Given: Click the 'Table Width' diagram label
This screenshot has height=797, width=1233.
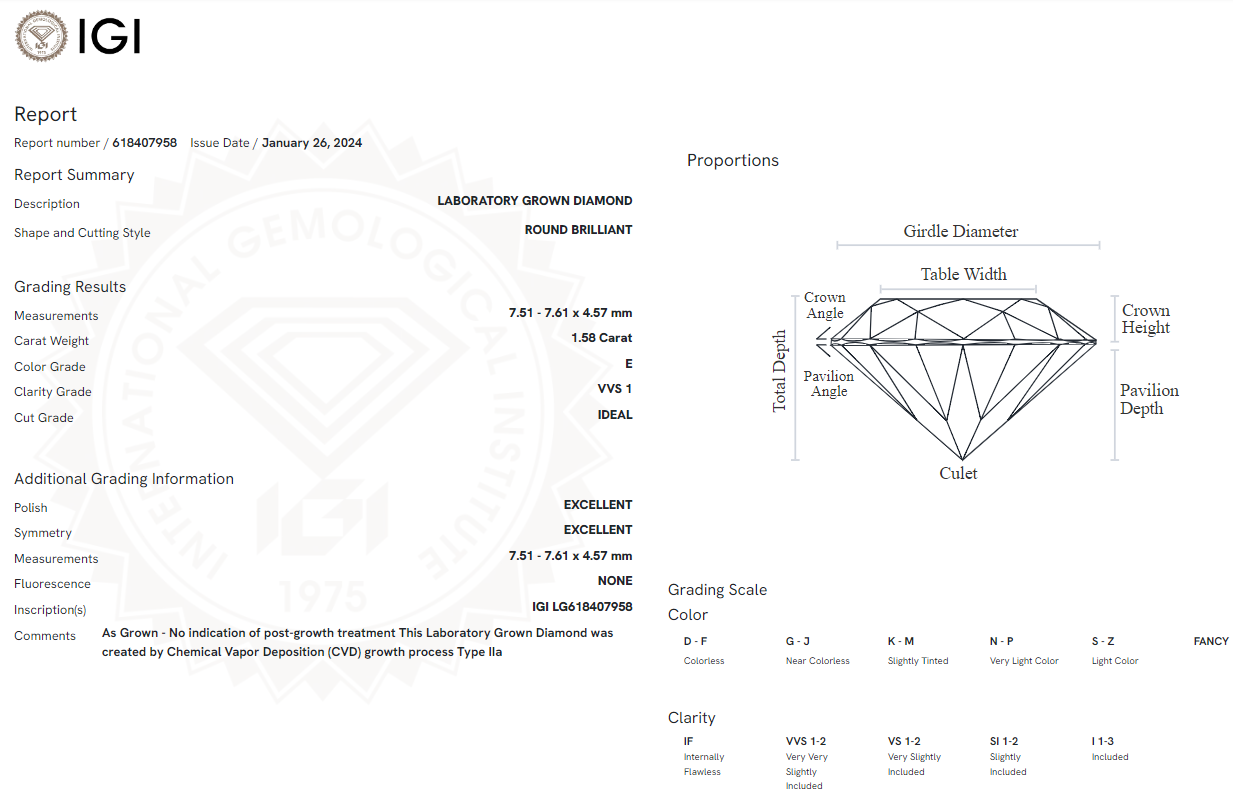Looking at the screenshot, I should tap(964, 274).
